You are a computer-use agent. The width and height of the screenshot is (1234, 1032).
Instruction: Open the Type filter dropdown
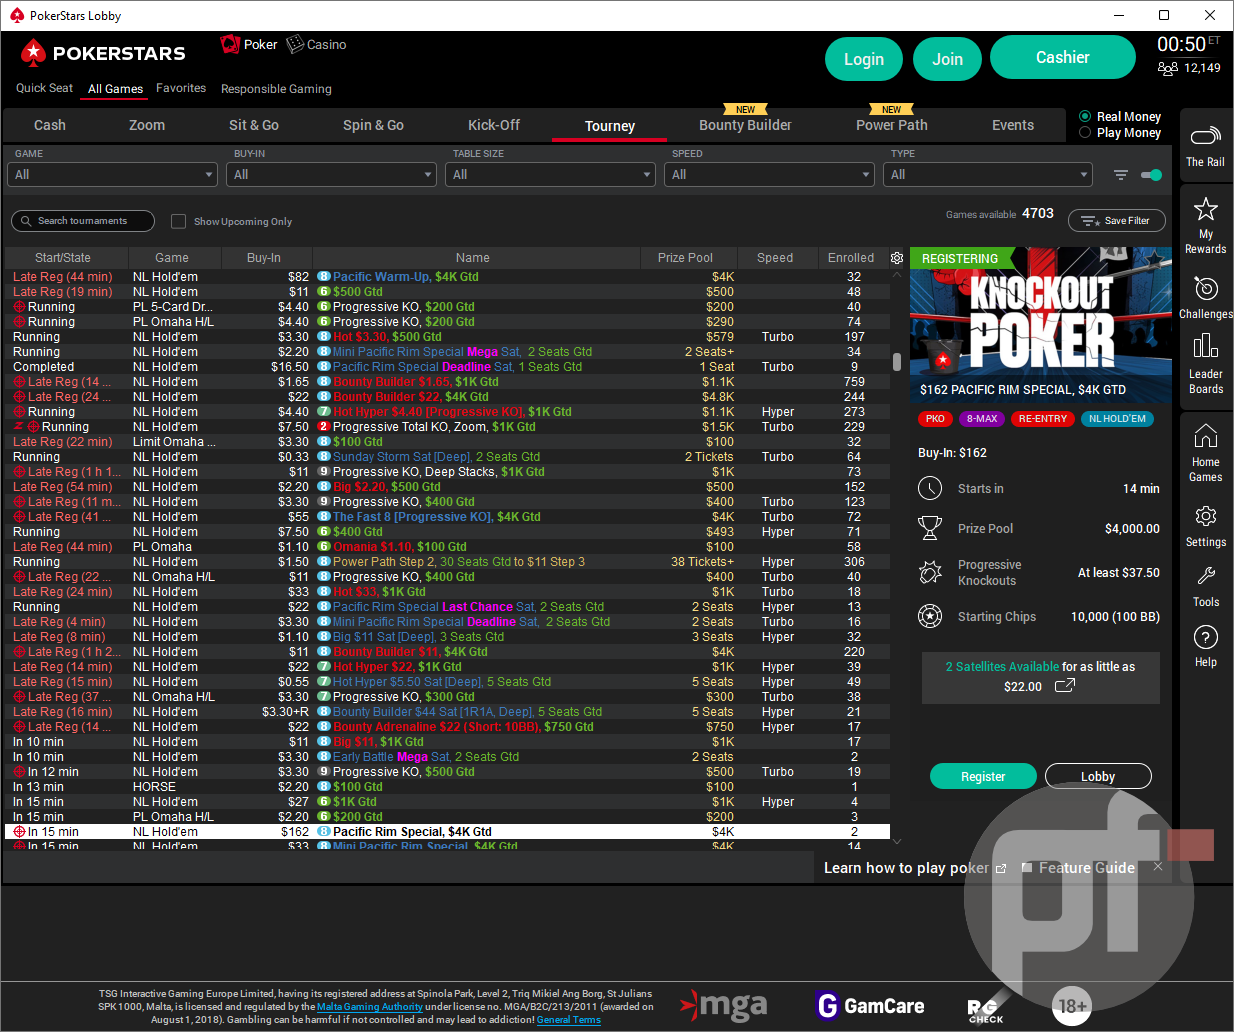pyautogui.click(x=988, y=174)
